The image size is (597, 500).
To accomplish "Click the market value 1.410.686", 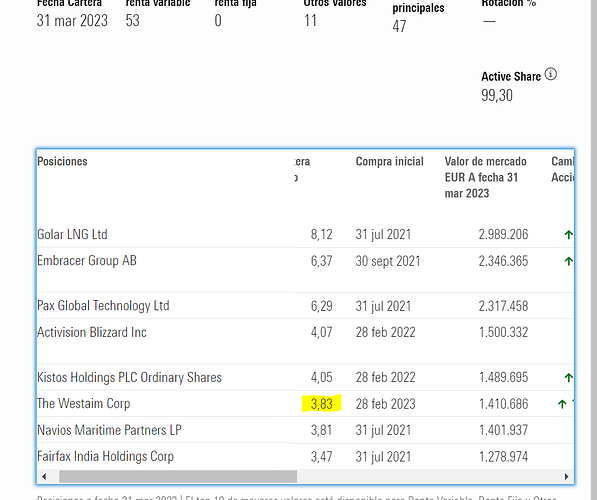I will click(503, 404).
